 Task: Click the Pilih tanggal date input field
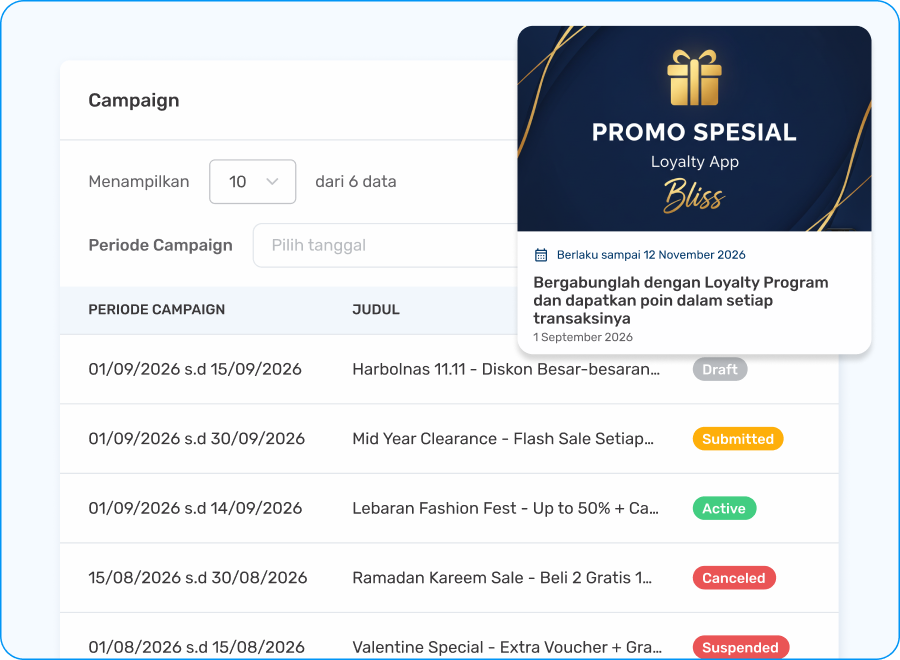(385, 246)
